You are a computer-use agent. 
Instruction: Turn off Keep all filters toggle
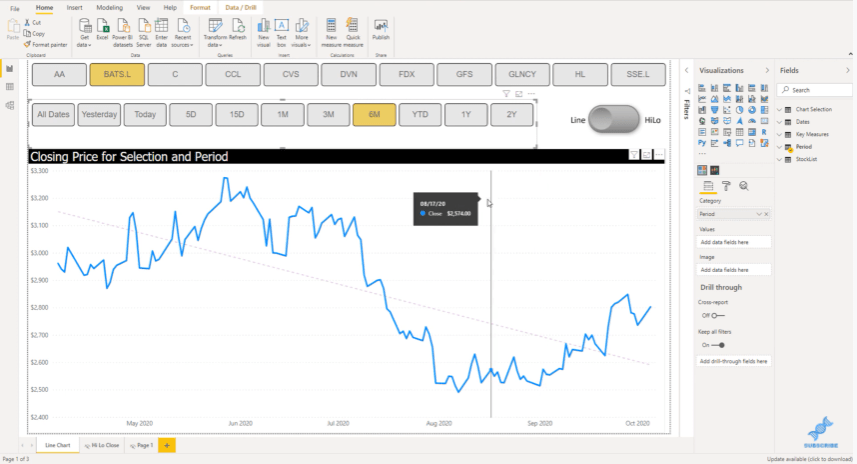718,345
